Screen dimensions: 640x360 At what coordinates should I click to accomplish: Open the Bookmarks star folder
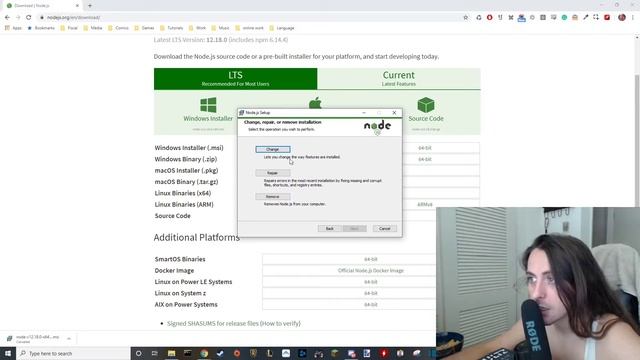41,28
